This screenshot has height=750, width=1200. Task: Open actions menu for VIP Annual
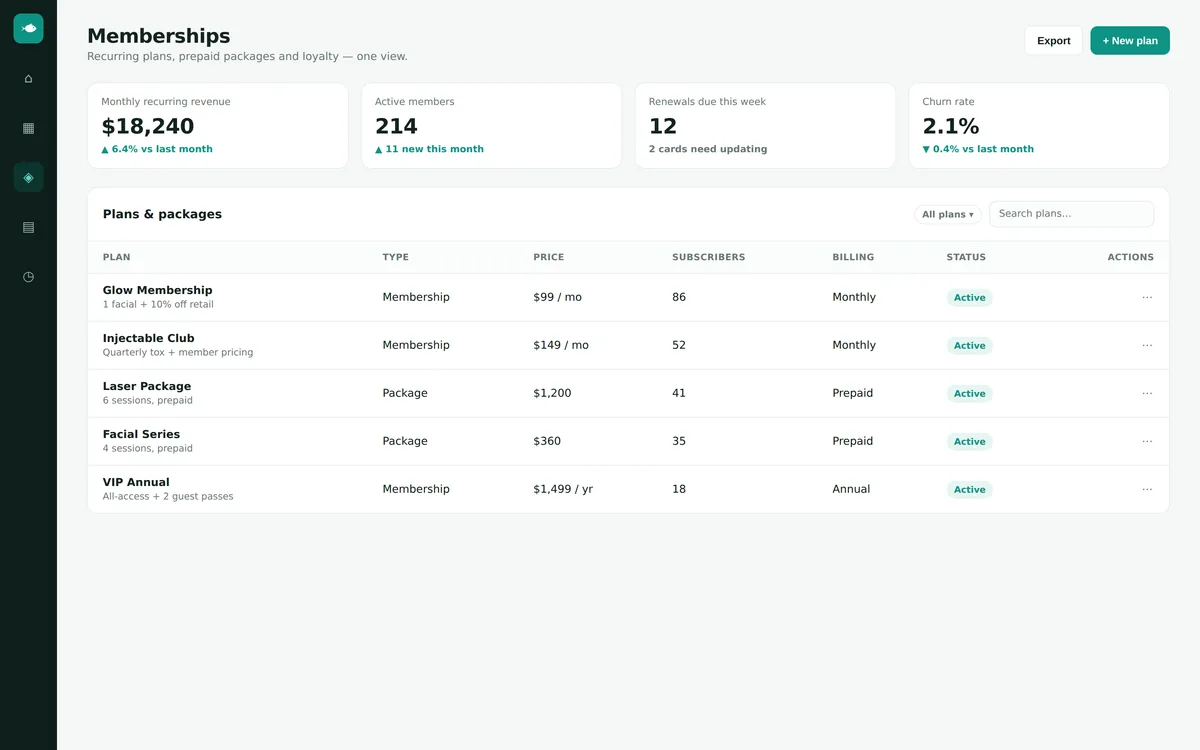(1147, 489)
